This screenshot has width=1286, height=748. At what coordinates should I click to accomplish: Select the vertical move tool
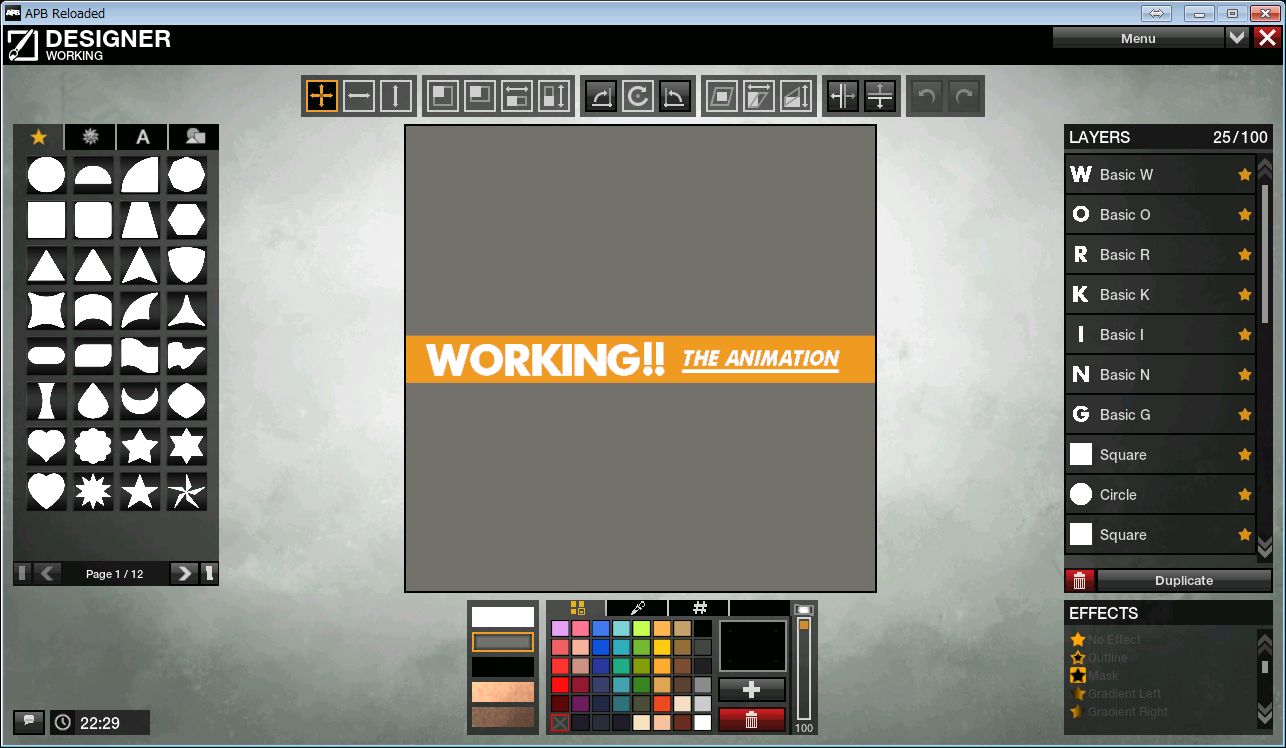(x=396, y=96)
